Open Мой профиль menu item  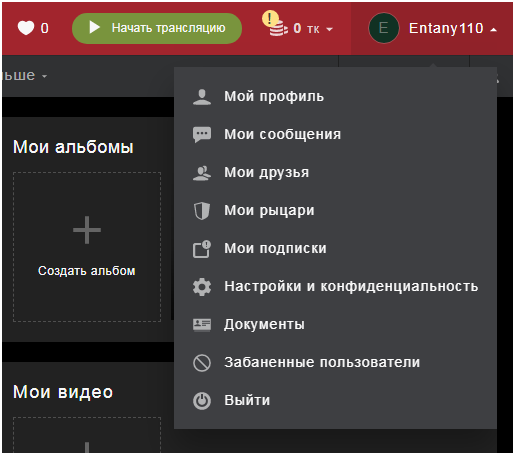pyautogui.click(x=335, y=97)
